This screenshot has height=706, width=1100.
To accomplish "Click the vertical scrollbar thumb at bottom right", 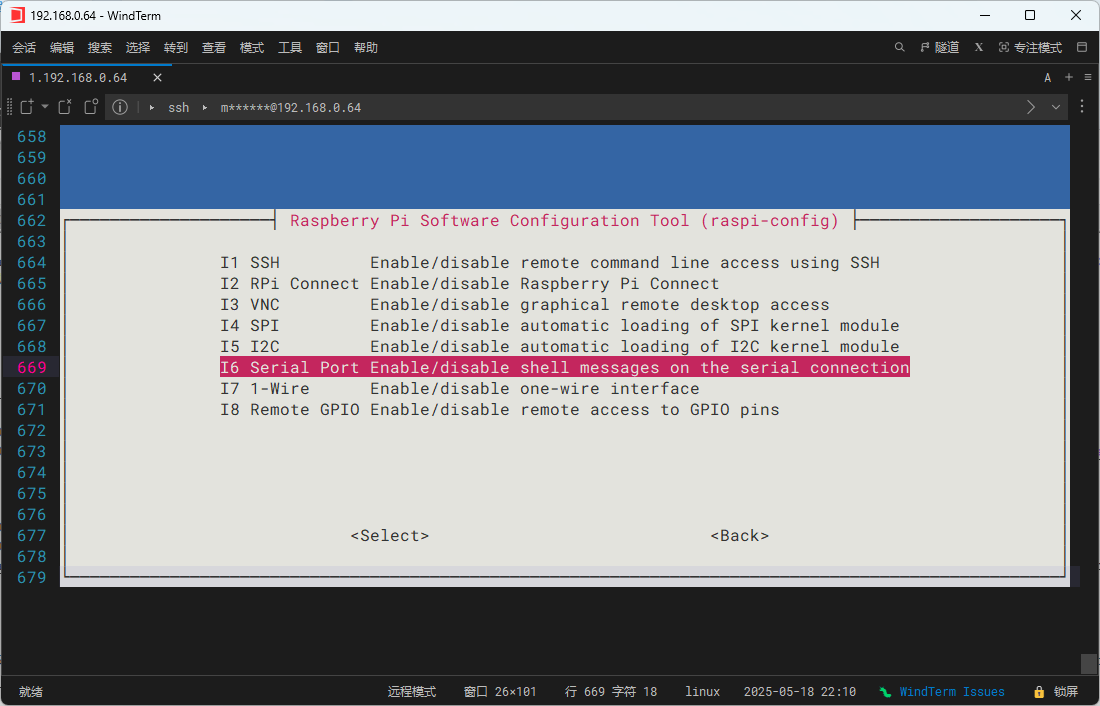I will (1088, 664).
